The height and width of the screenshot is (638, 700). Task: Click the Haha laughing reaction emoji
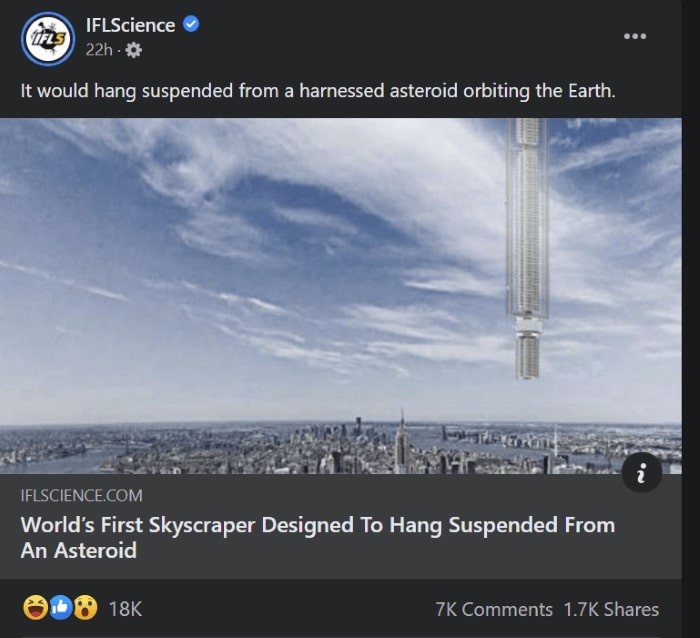[x=33, y=608]
